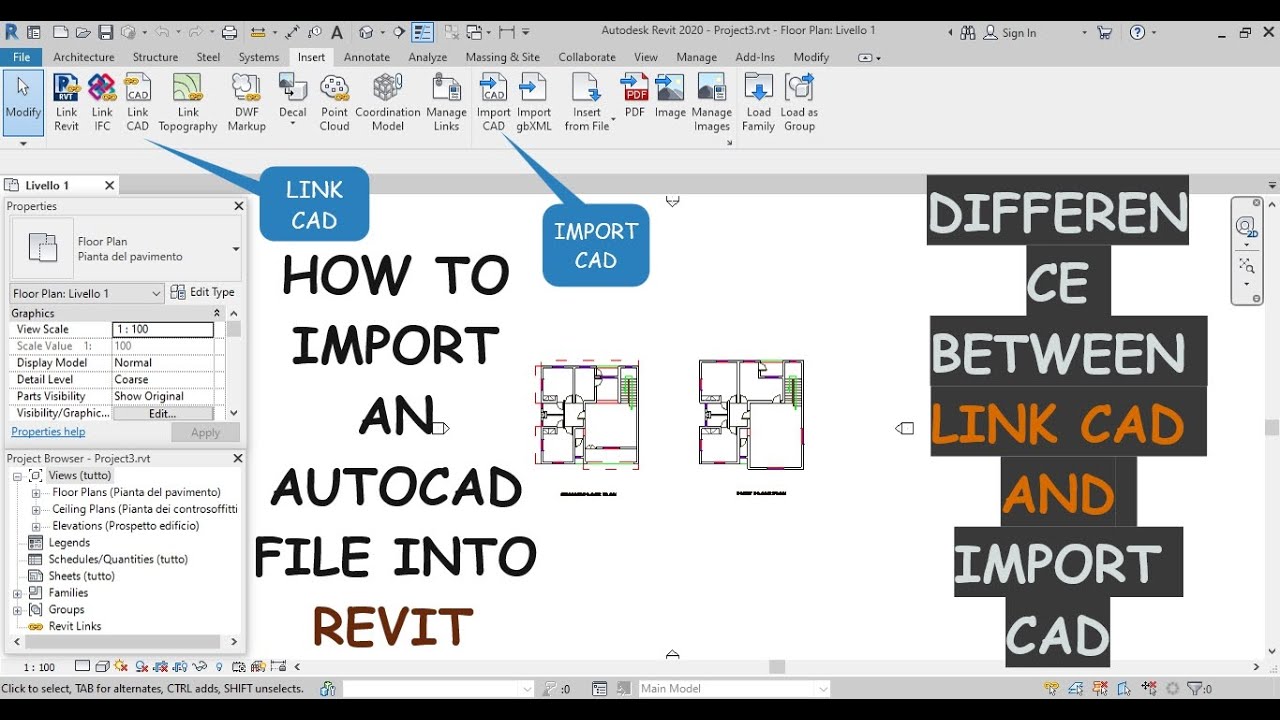1280x720 pixels.
Task: Switch to the Architecture ribbon tab
Action: 84,57
